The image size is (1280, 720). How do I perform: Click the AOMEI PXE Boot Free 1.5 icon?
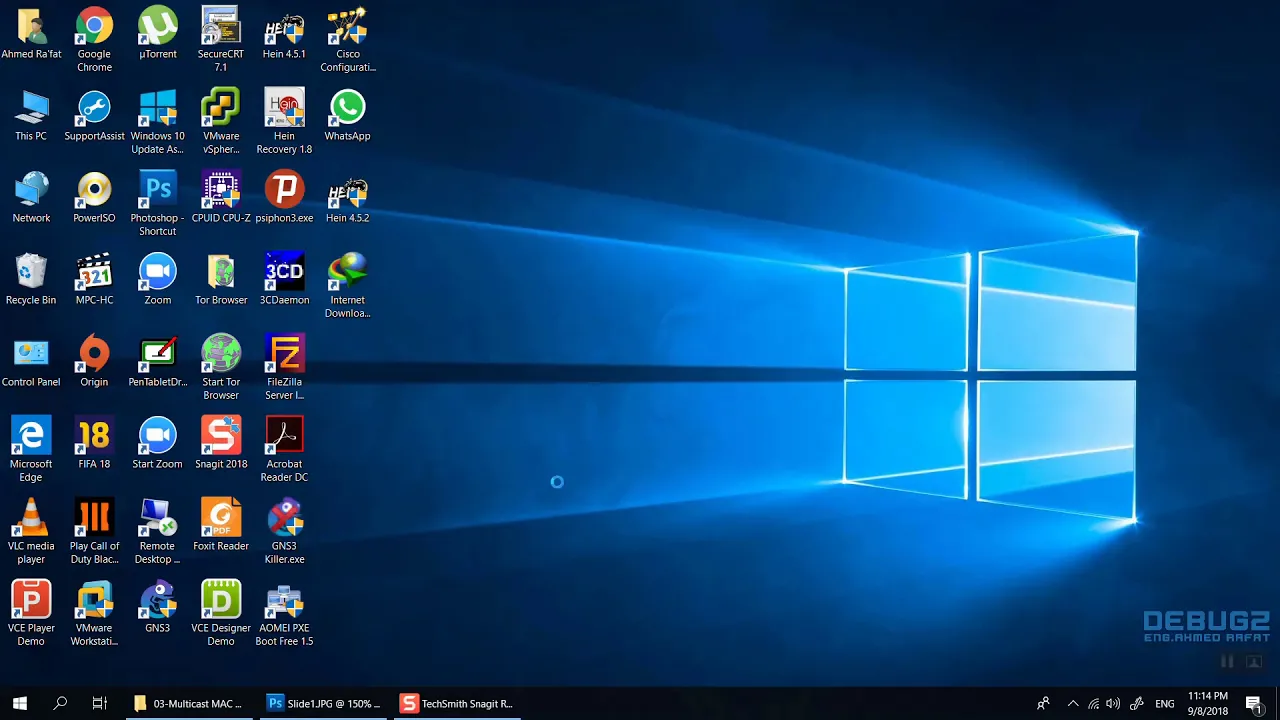(x=284, y=614)
